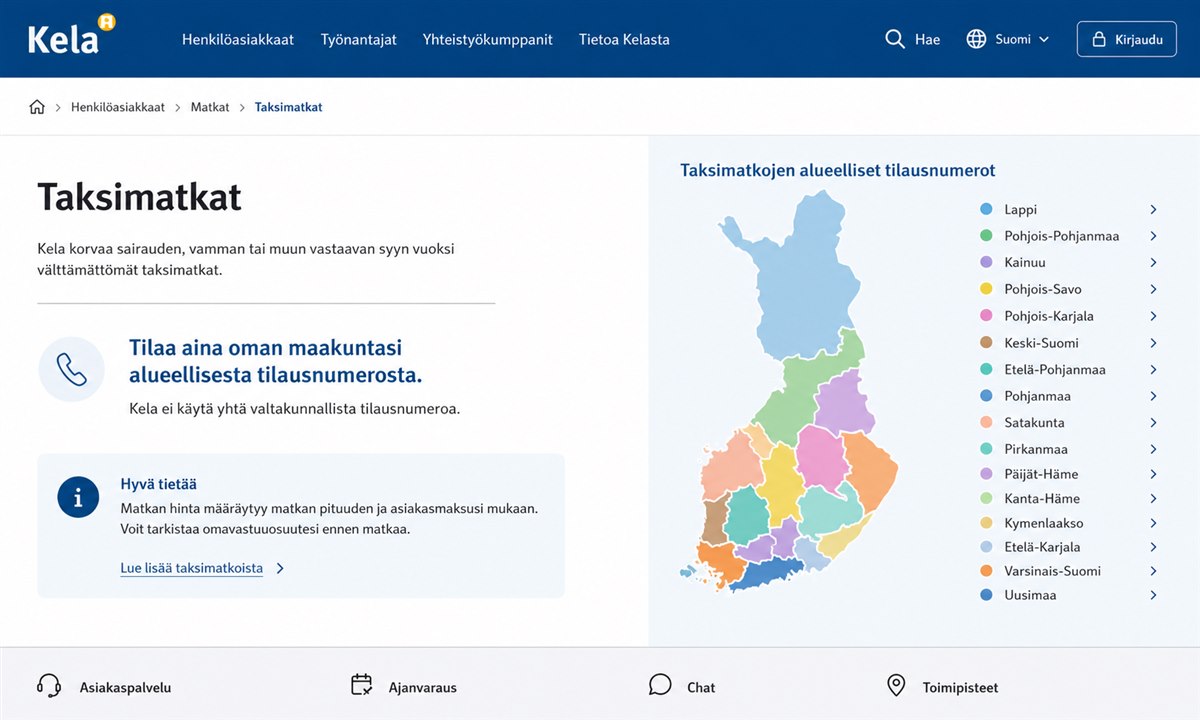This screenshot has width=1200, height=720.
Task: Click the Kirjaudu login button
Action: pyautogui.click(x=1126, y=39)
